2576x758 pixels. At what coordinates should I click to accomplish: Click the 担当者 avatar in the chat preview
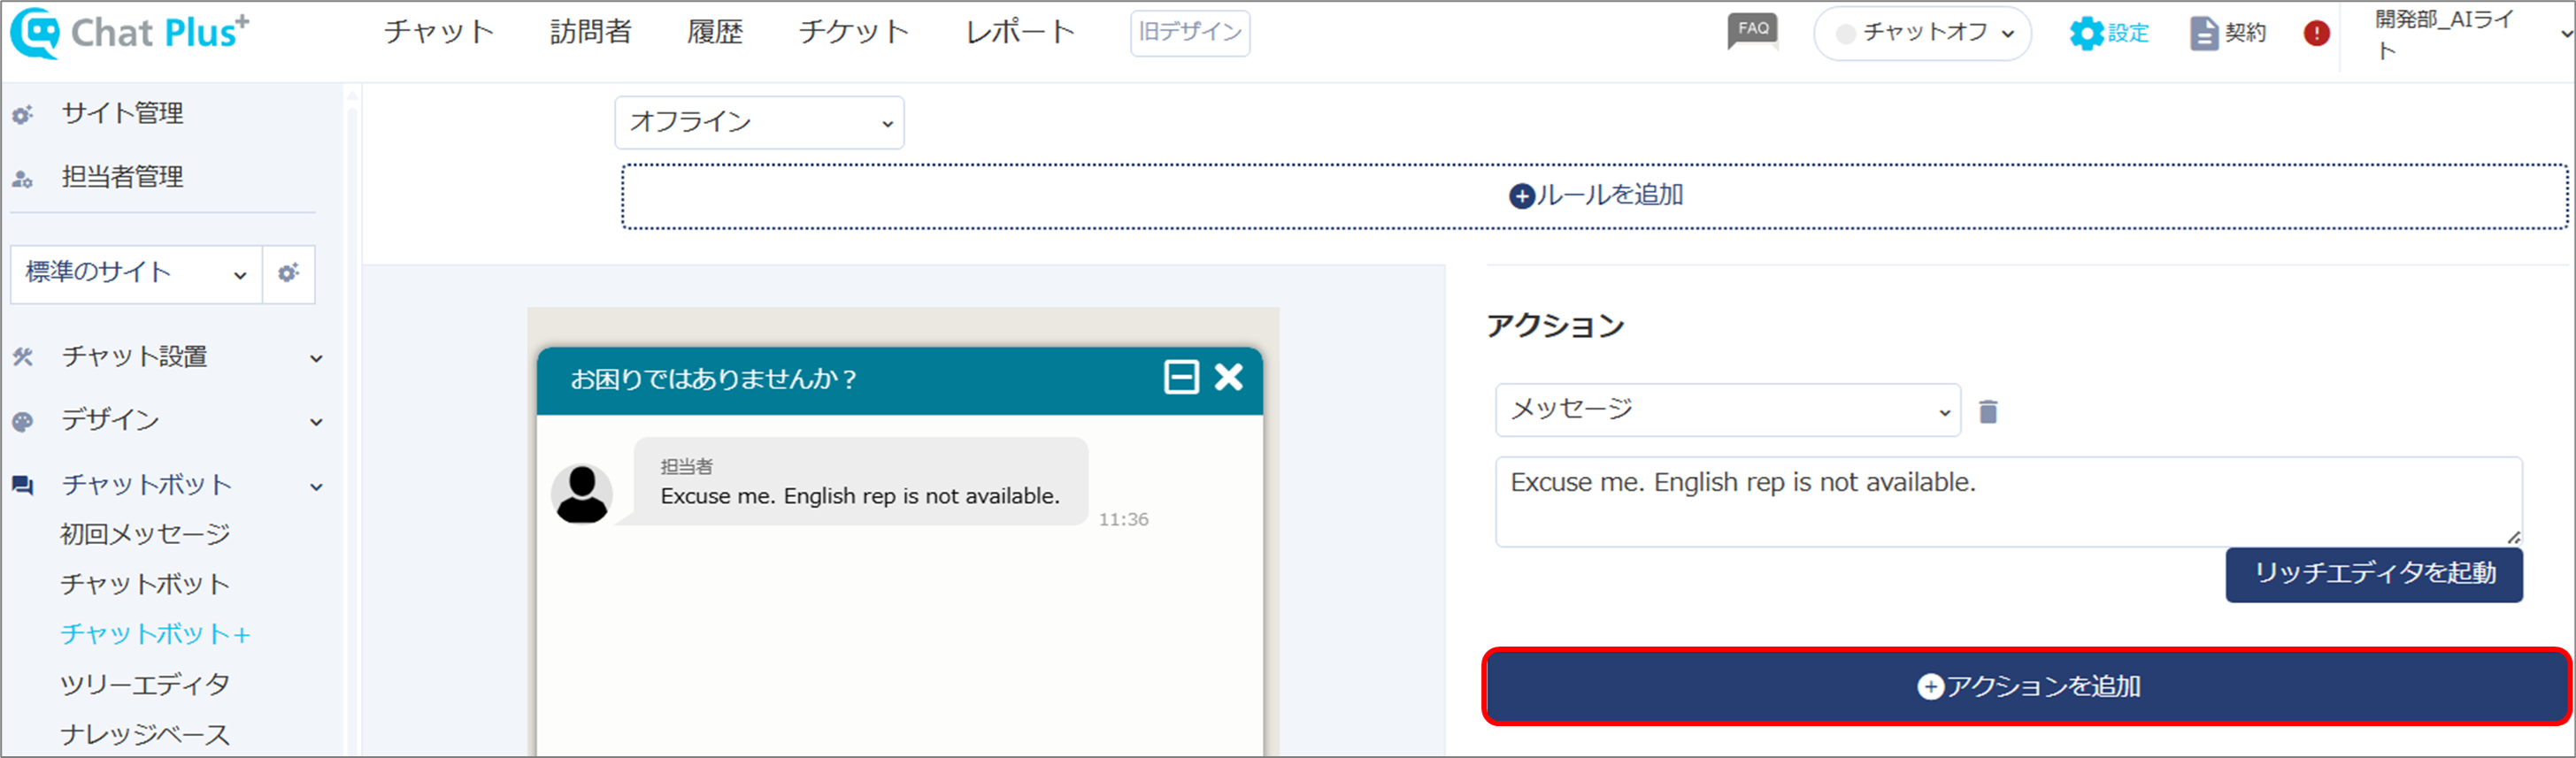point(582,494)
